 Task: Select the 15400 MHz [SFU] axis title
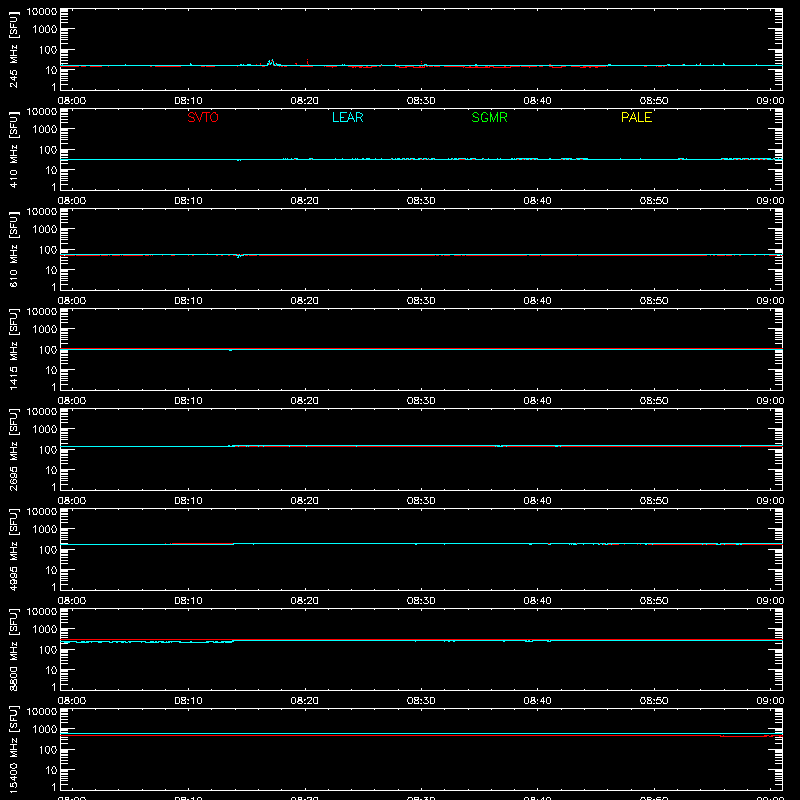(x=14, y=749)
